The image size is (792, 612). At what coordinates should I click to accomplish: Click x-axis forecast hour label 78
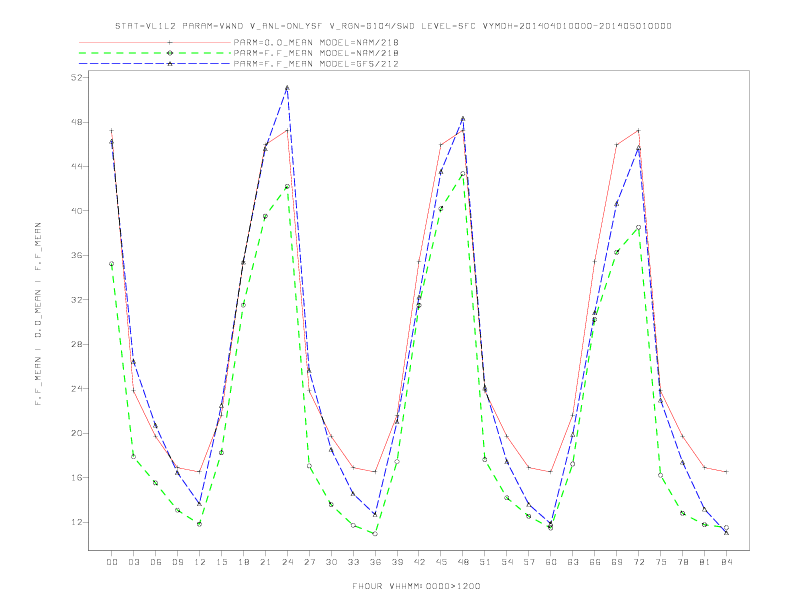click(682, 562)
